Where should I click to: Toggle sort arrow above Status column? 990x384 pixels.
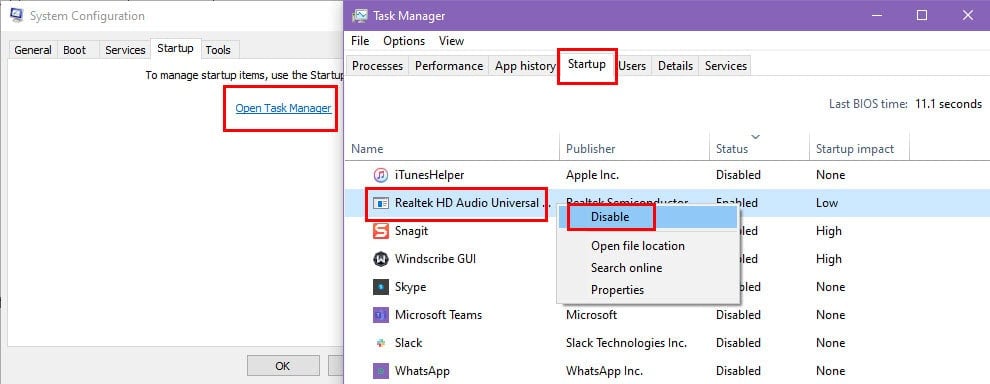click(756, 137)
